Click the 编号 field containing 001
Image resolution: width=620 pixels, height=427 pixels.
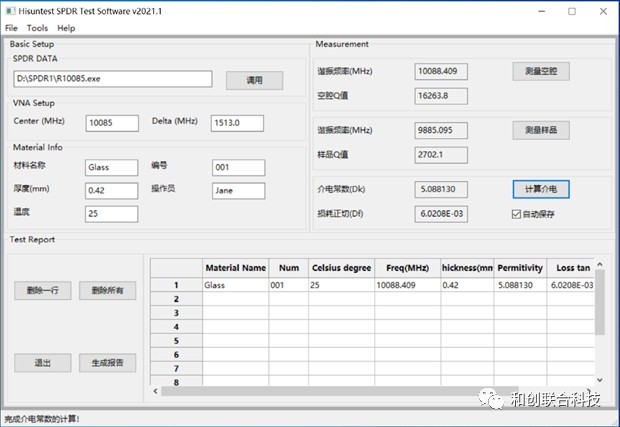pos(238,168)
